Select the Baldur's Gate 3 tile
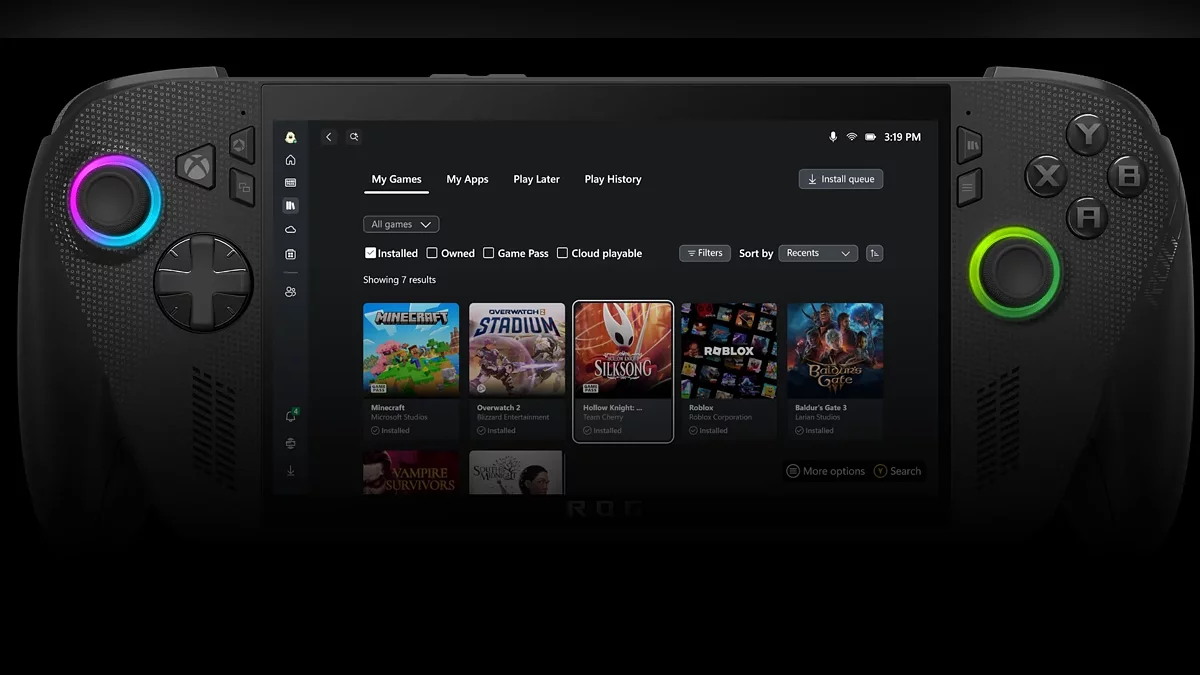The height and width of the screenshot is (675, 1200). tap(835, 371)
